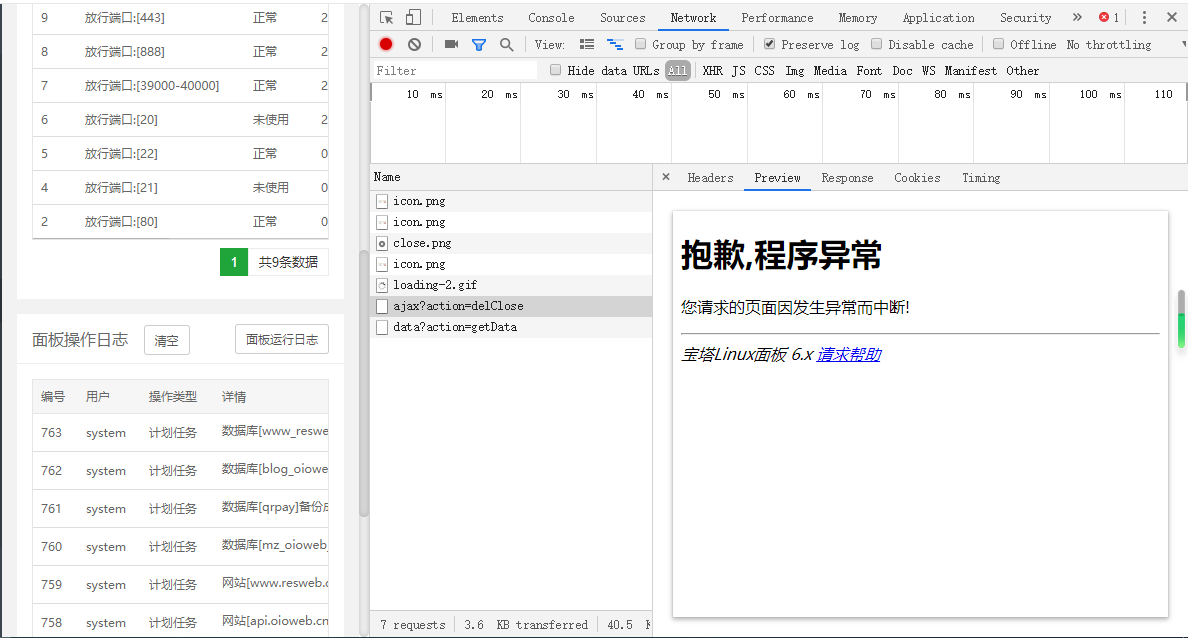The width and height of the screenshot is (1188, 638).
Task: Filter requests by JS
Action: 739,70
